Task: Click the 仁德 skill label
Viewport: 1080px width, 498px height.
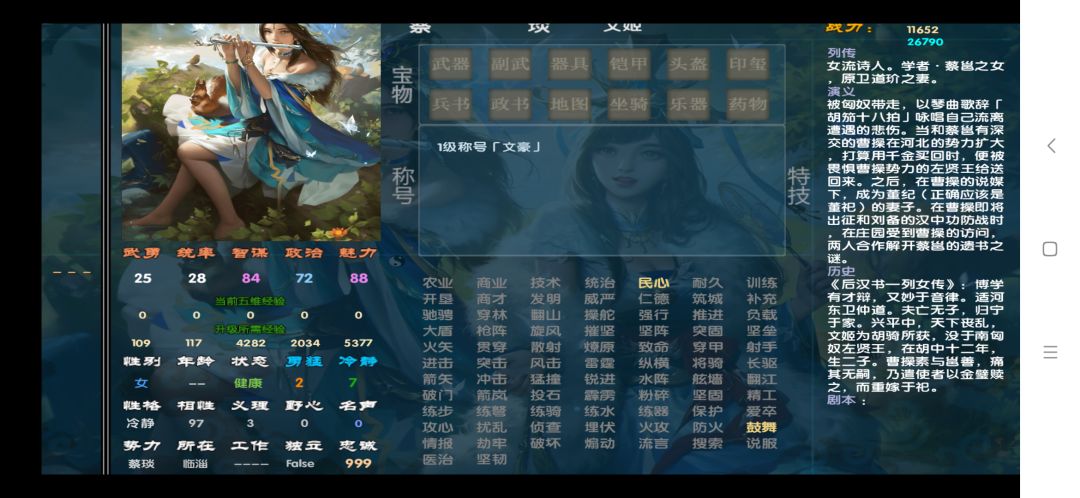Action: coord(654,299)
